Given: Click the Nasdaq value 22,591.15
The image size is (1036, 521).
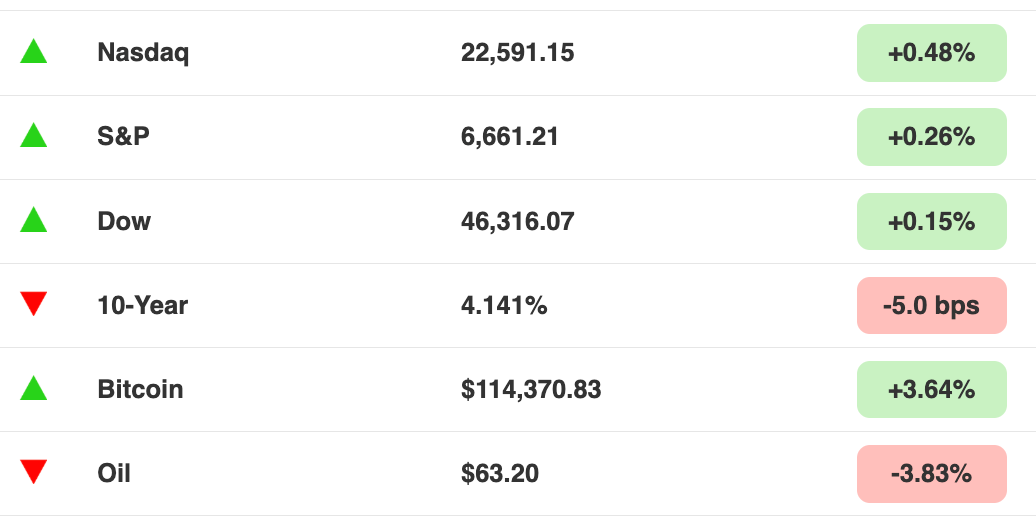Looking at the screenshot, I should [517, 53].
